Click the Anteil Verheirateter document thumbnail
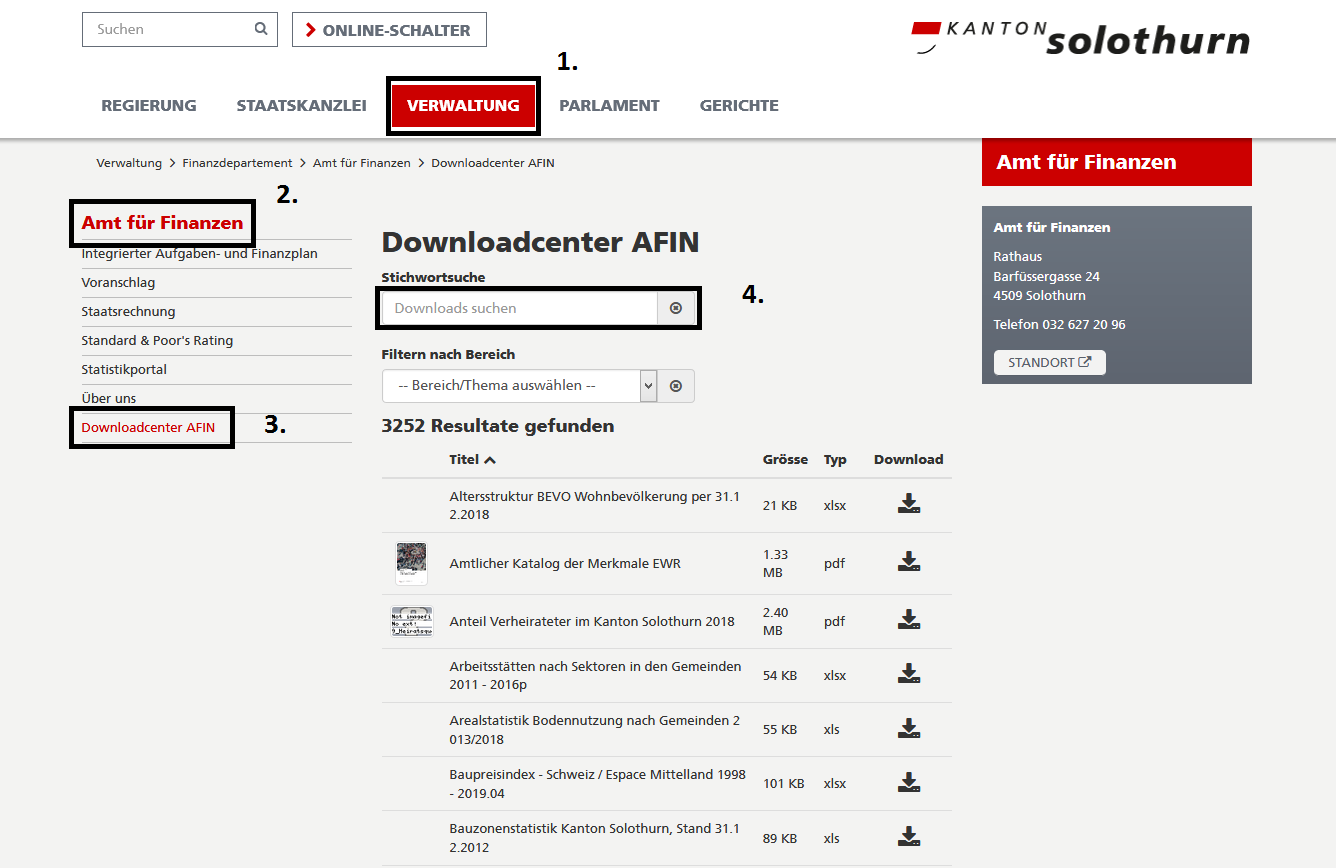This screenshot has width=1336, height=868. 411,620
